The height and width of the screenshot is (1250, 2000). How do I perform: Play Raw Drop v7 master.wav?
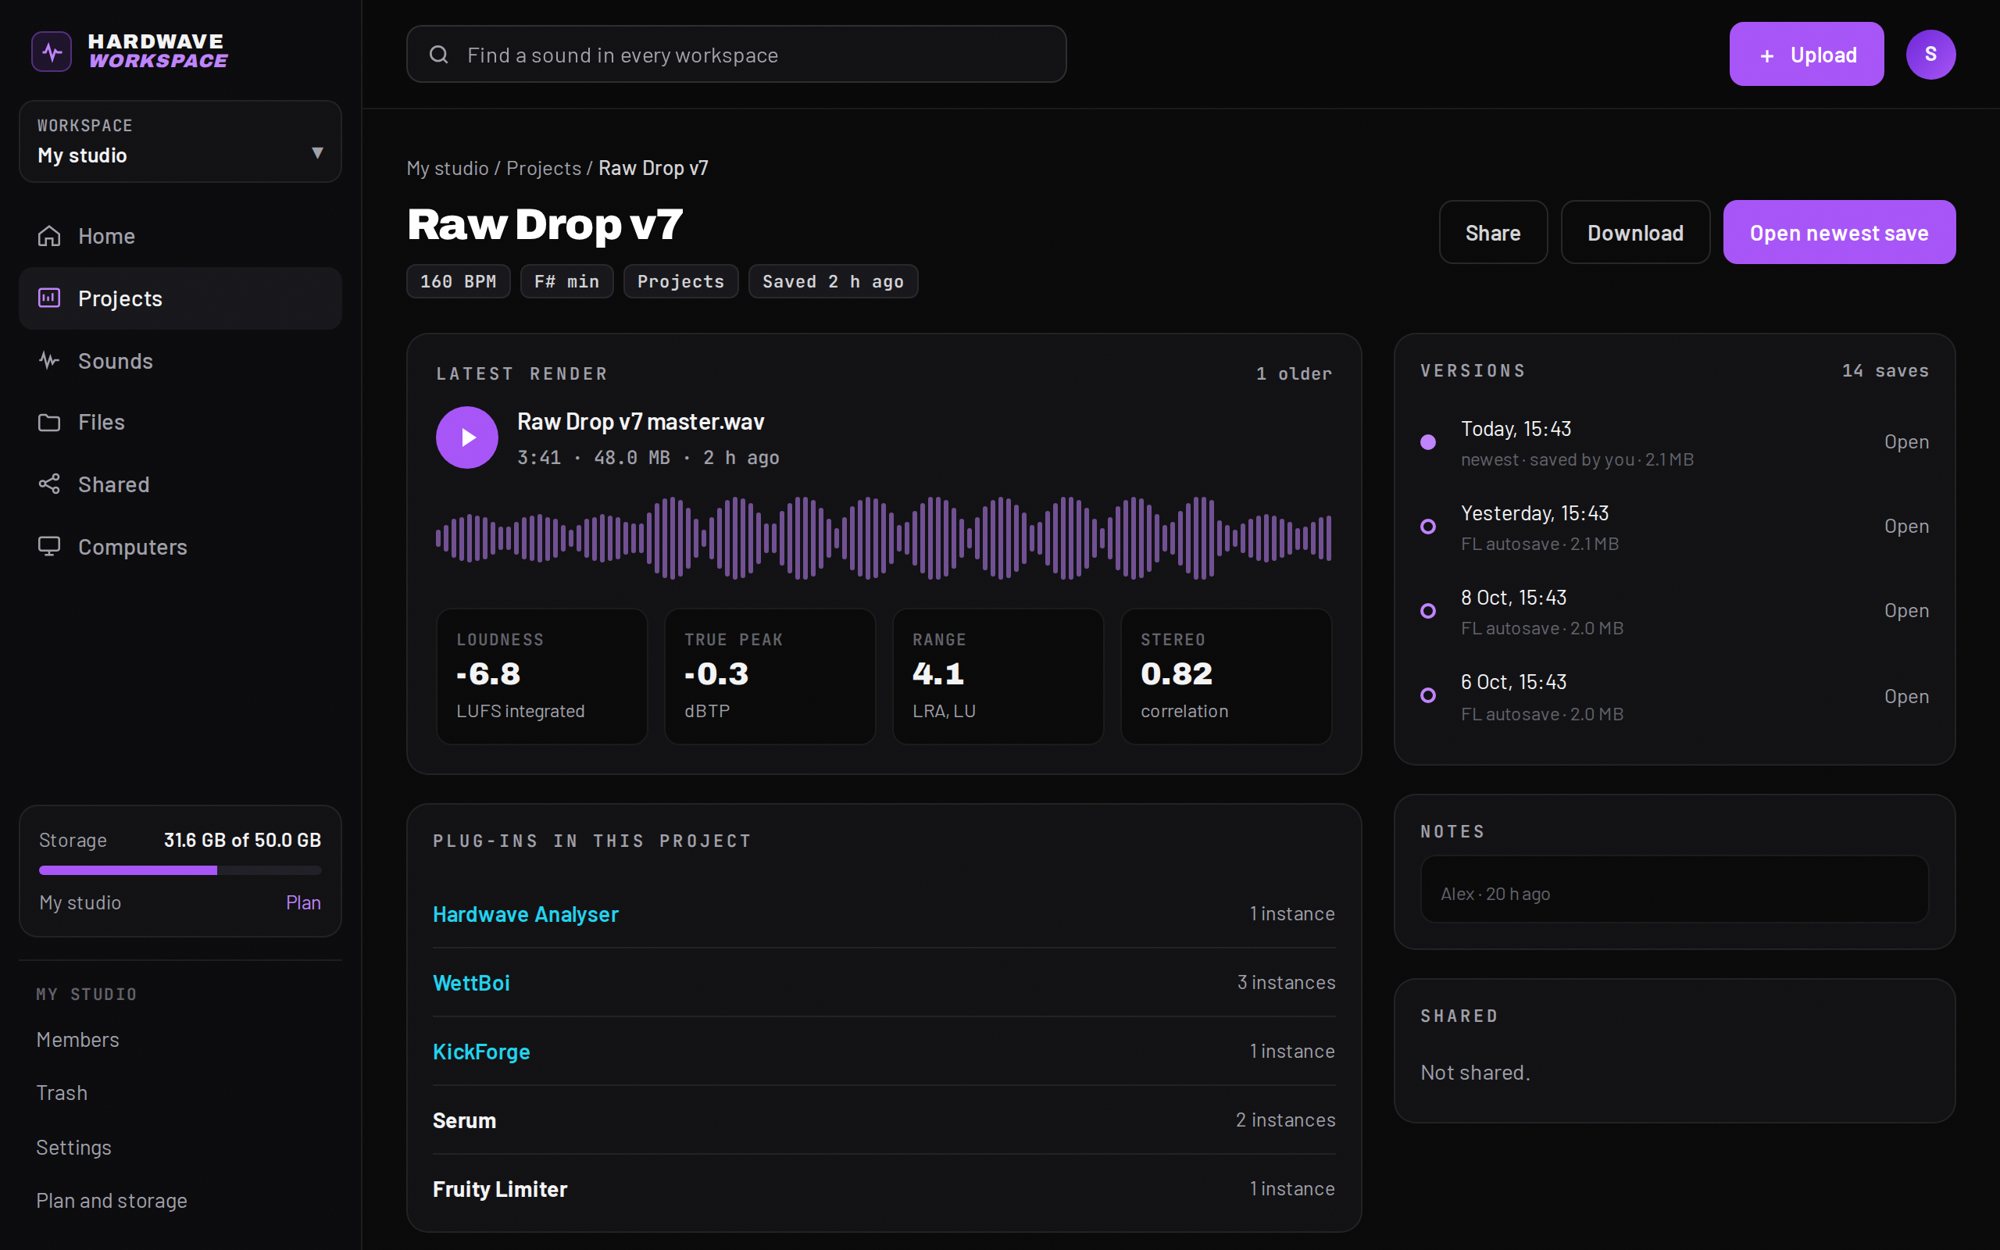click(467, 437)
